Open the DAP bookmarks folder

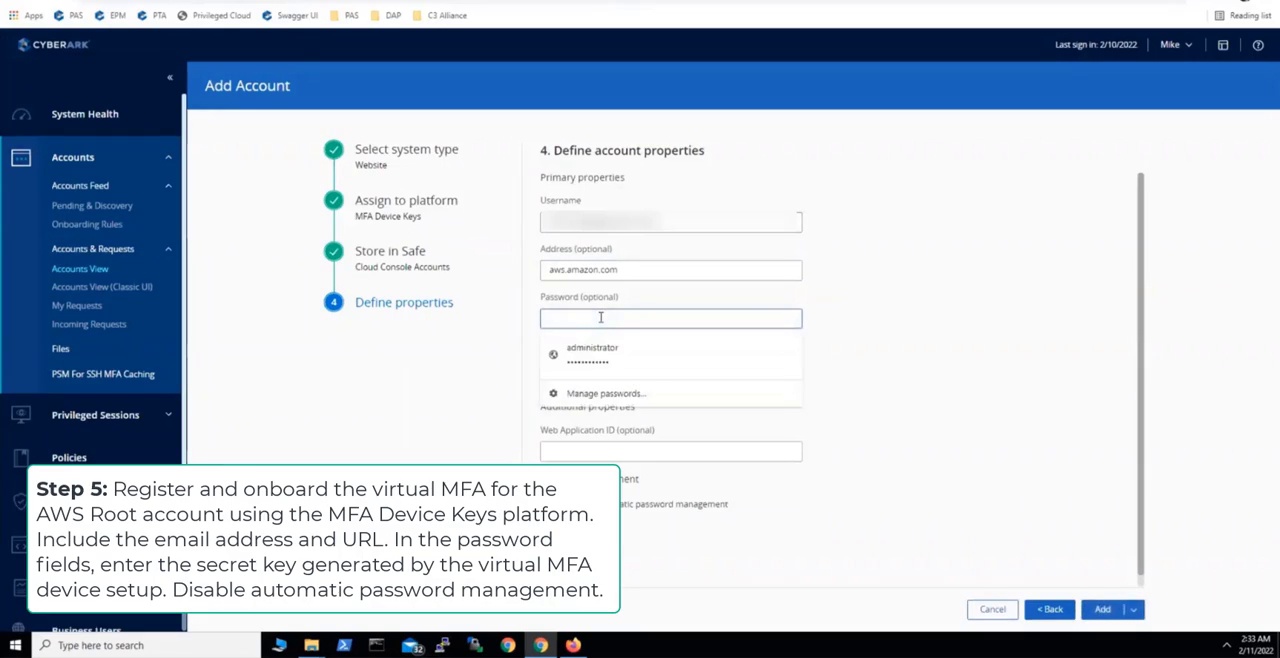point(385,15)
